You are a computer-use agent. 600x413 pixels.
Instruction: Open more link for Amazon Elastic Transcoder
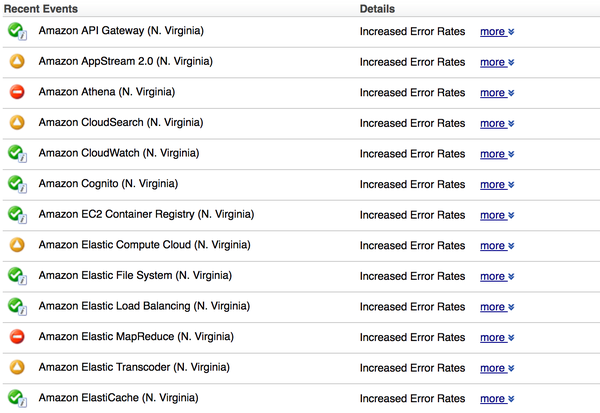point(497,368)
